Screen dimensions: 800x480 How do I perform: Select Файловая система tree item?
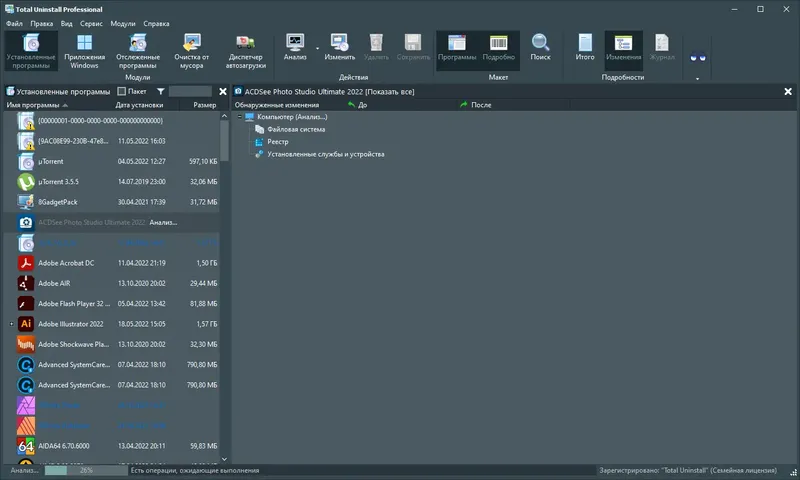(296, 130)
